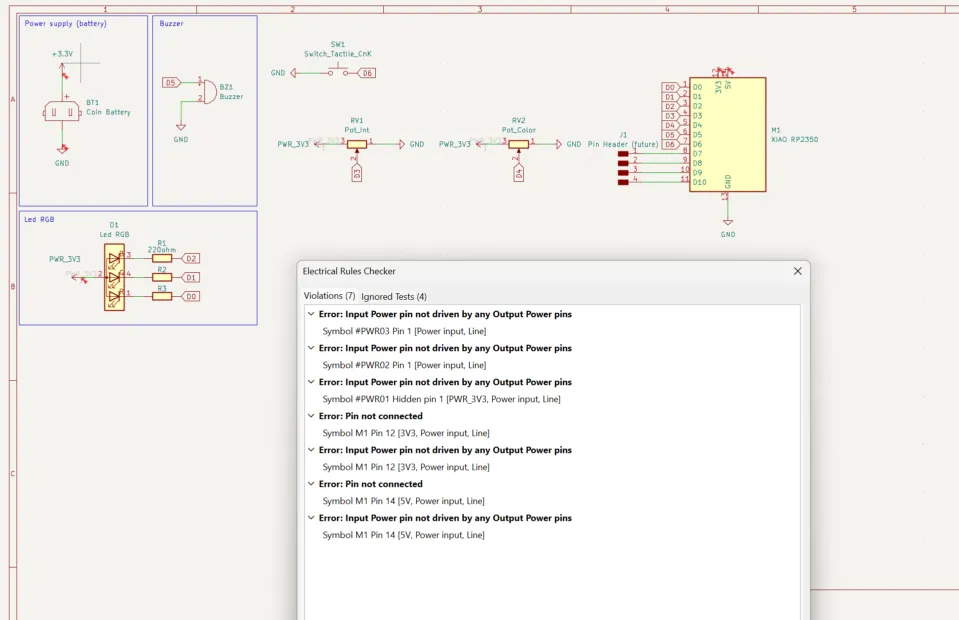Click the M1 XIAO RP2350 module body

[x=727, y=135]
